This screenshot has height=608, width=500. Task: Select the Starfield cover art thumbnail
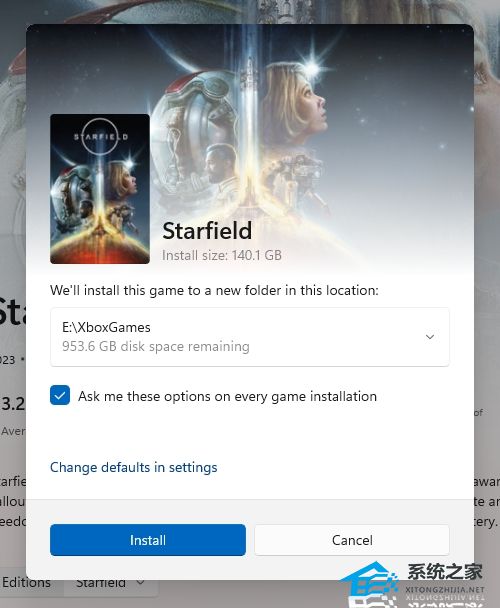(x=100, y=189)
